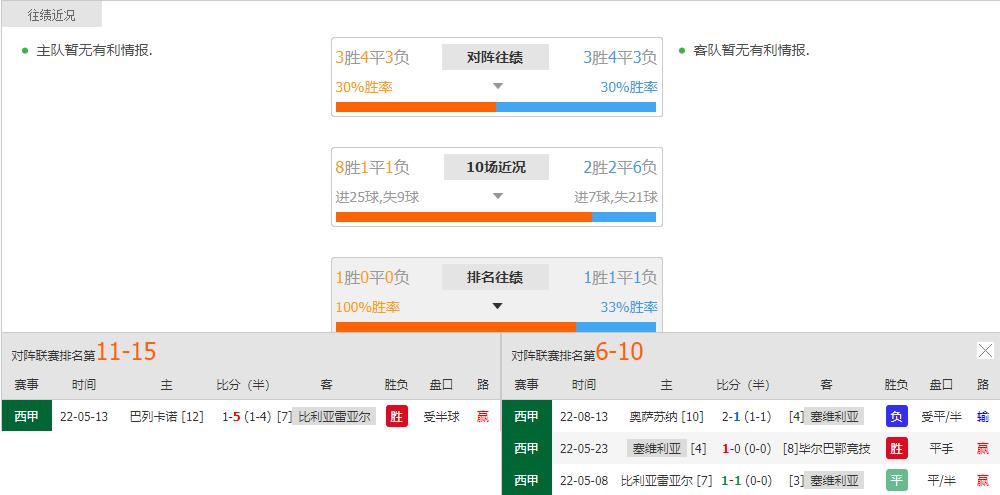Click the 对阵往绩 button

(x=496, y=57)
